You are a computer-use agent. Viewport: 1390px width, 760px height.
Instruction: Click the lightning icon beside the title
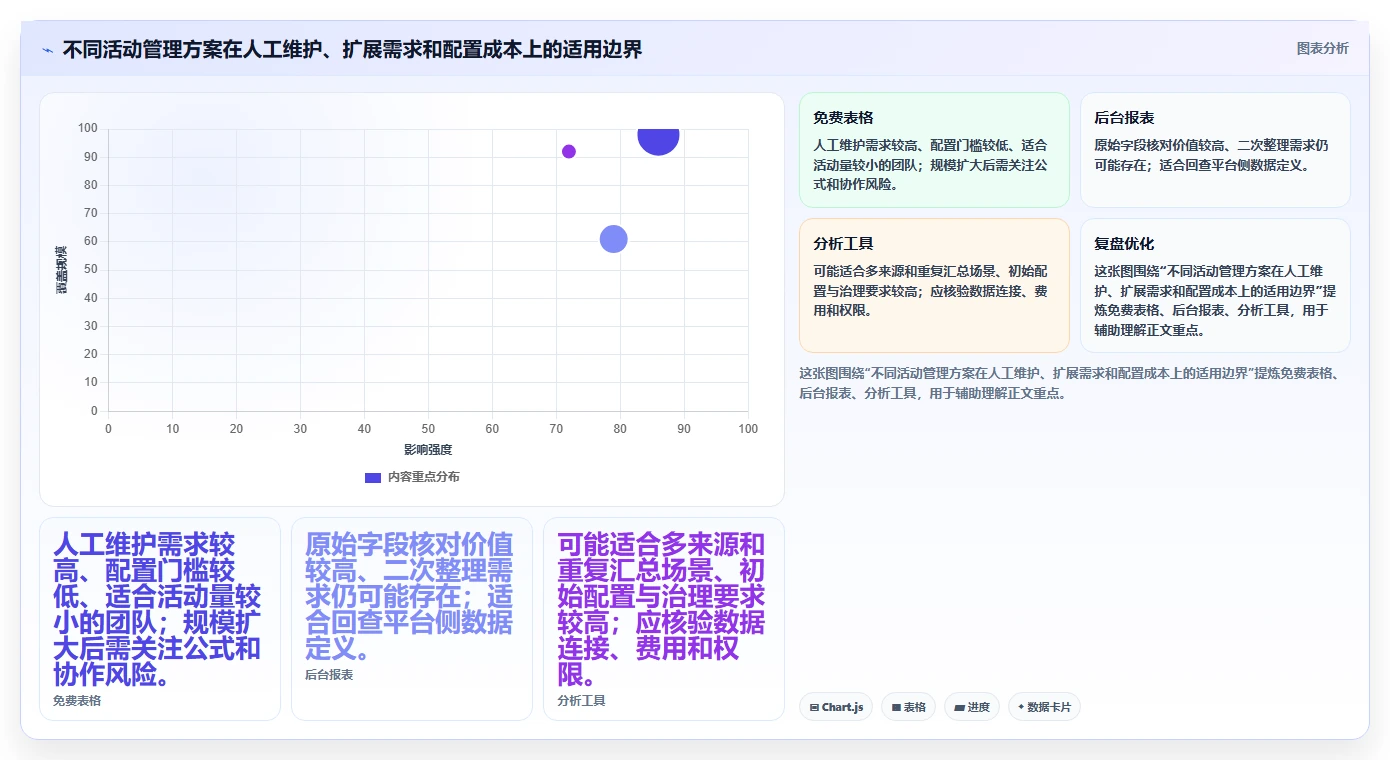click(47, 49)
